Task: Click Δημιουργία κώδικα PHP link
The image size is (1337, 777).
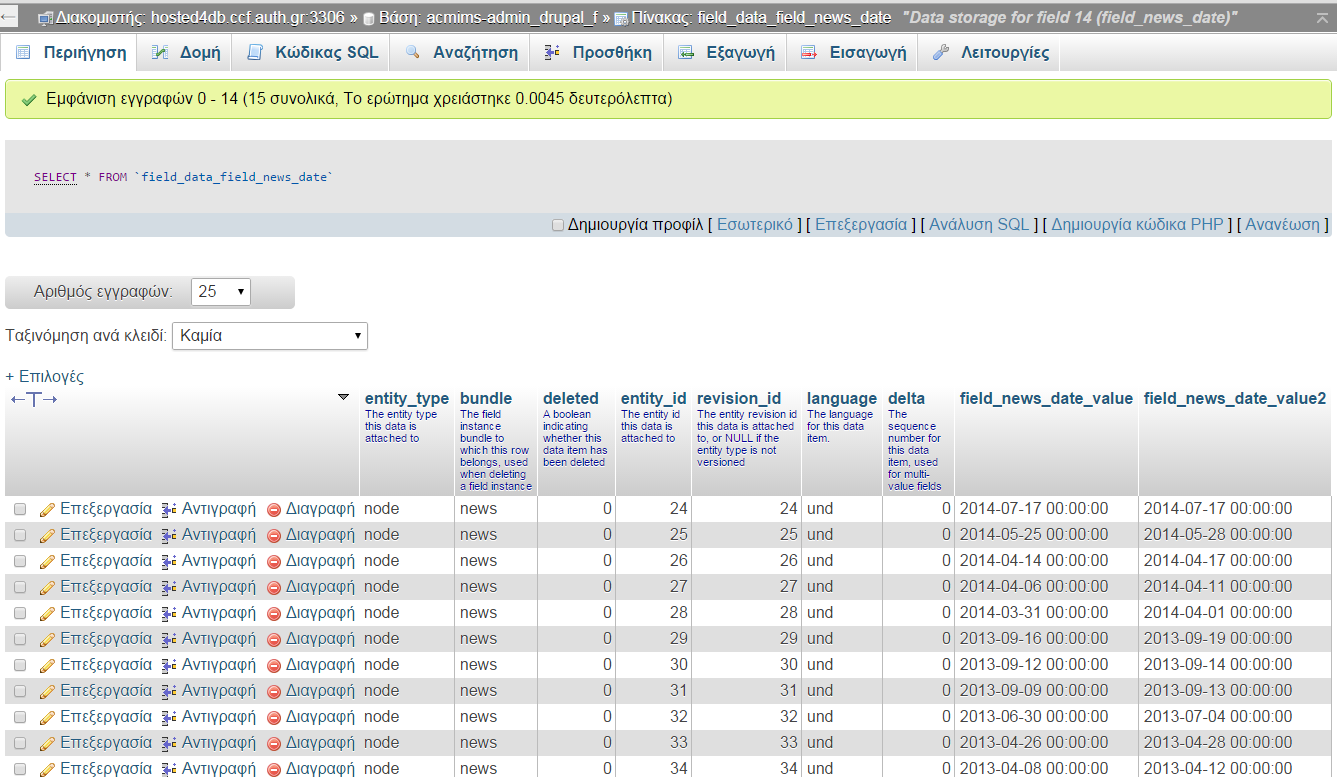Action: [1137, 225]
